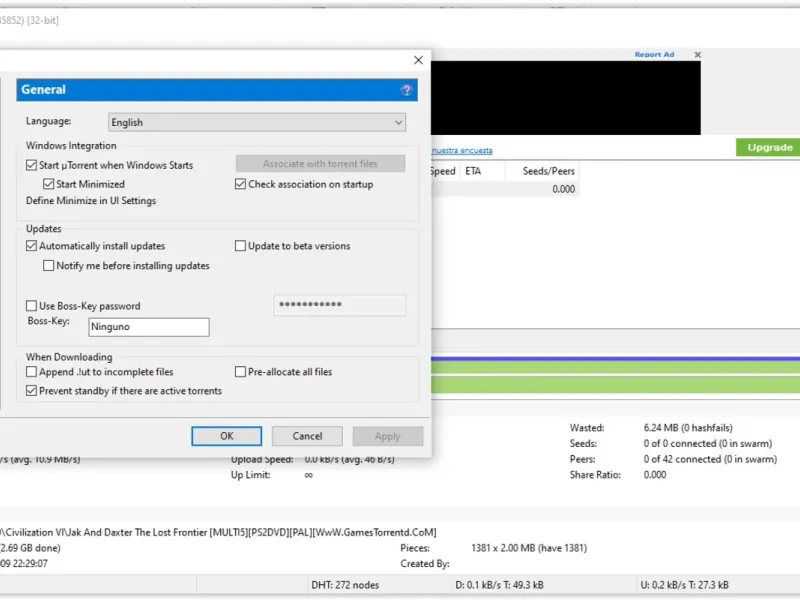The width and height of the screenshot is (800, 600).
Task: Open the help icon in General header
Action: coord(406,90)
